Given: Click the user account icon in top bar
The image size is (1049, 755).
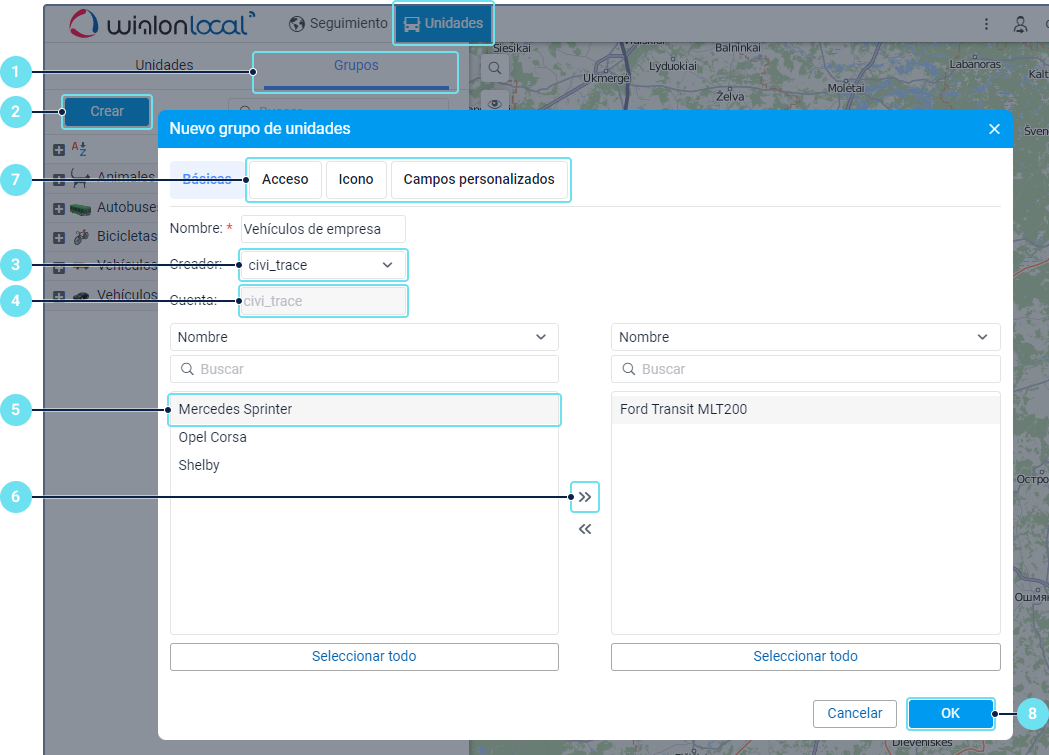Looking at the screenshot, I should [x=1021, y=24].
